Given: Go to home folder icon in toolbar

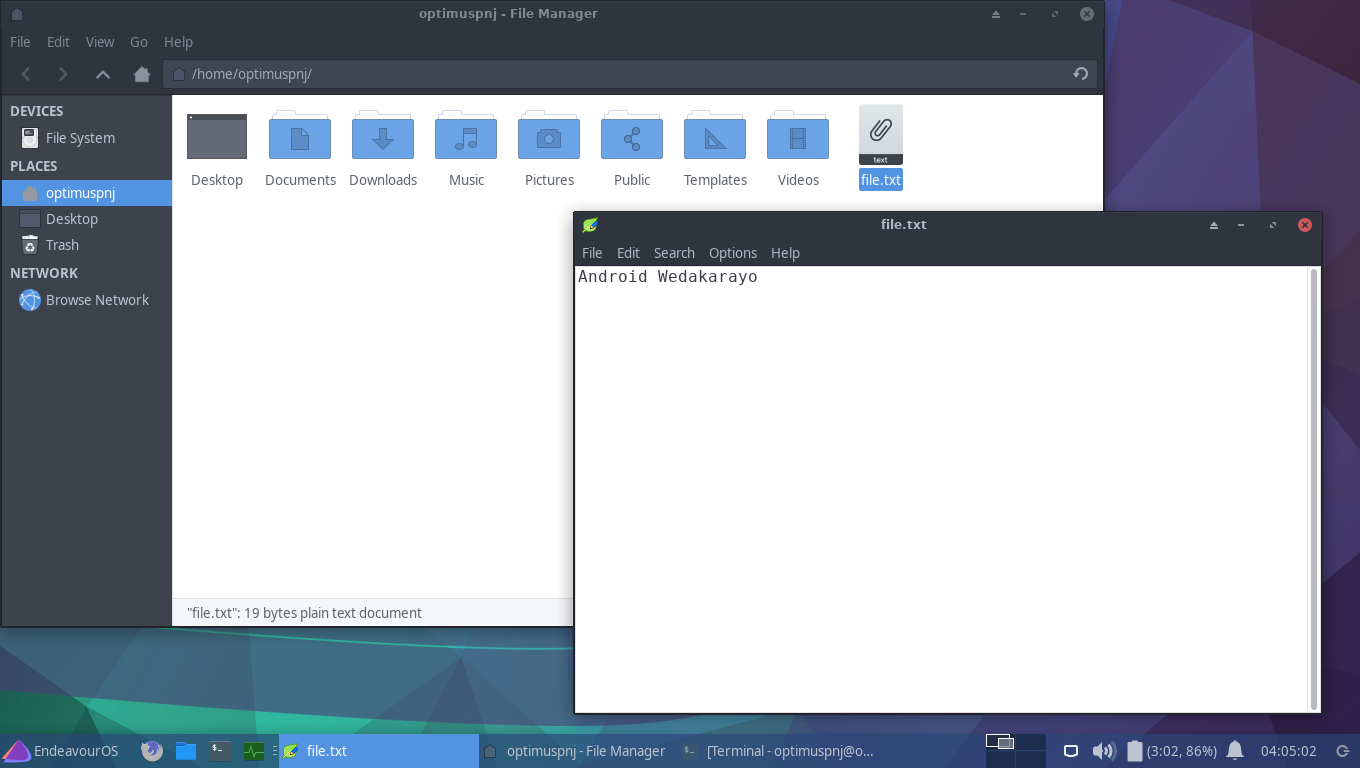Looking at the screenshot, I should tap(142, 74).
